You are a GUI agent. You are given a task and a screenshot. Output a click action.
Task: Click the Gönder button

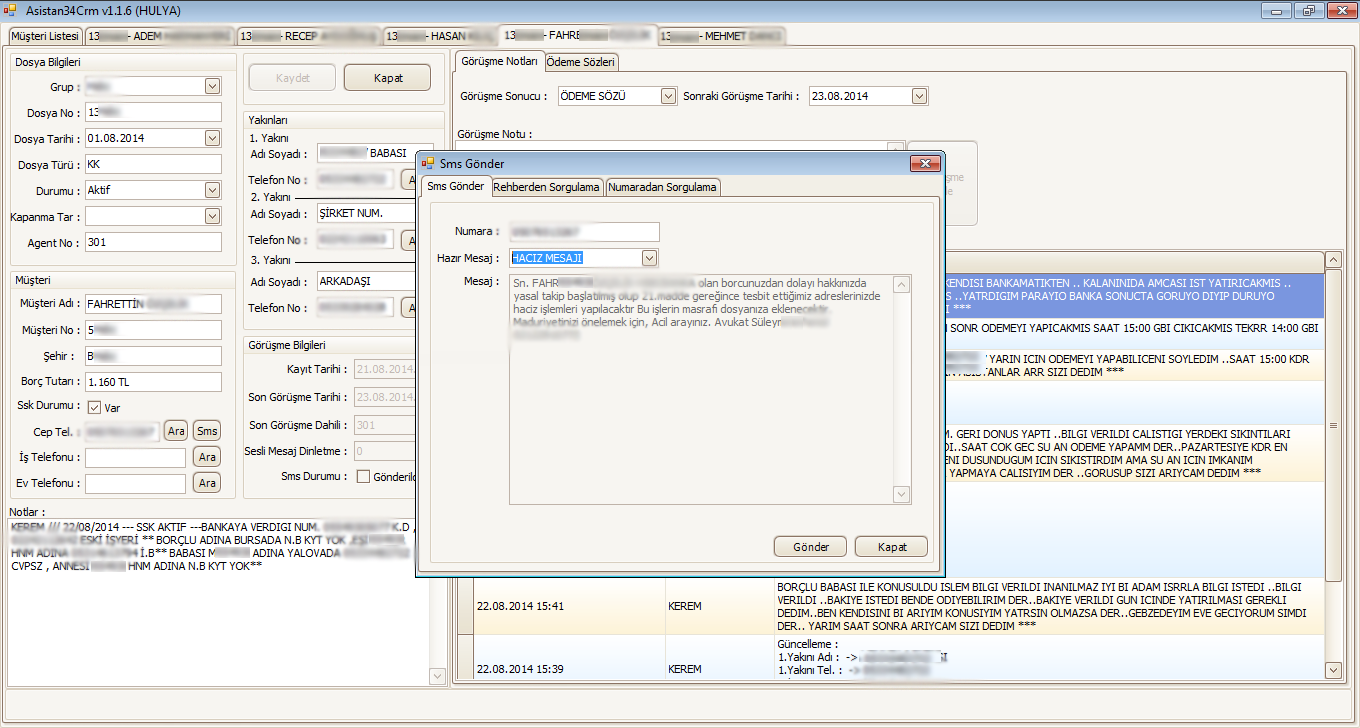tap(811, 547)
